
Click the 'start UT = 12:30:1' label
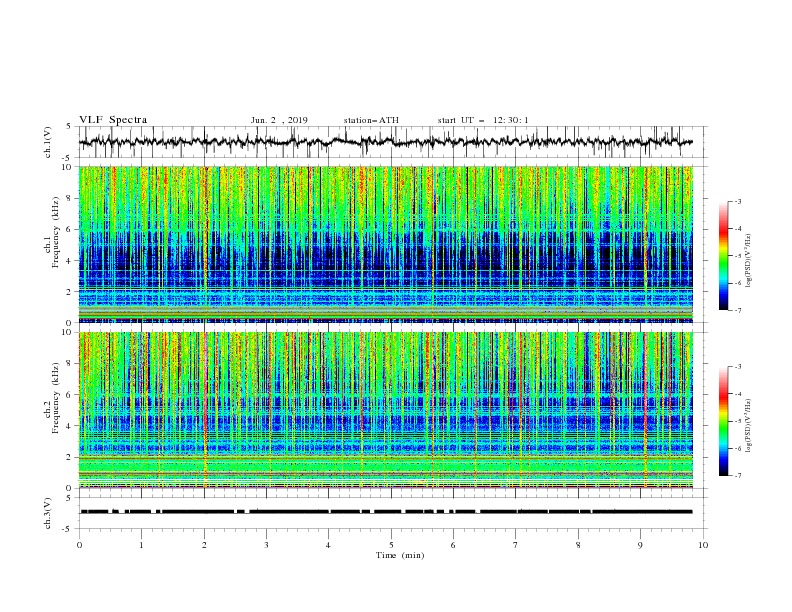coord(483,120)
